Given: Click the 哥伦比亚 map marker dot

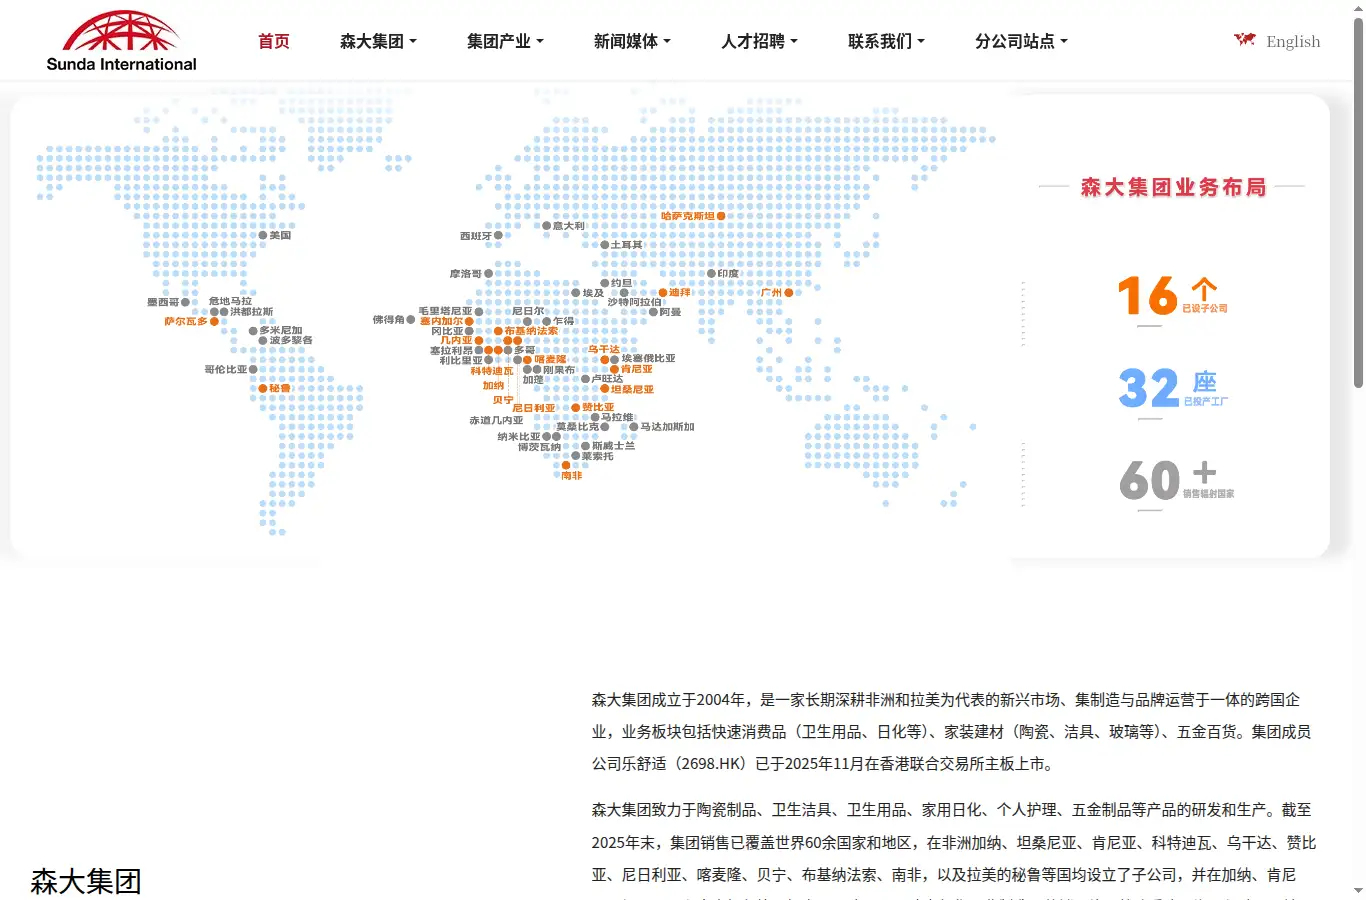Looking at the screenshot, I should 253,369.
